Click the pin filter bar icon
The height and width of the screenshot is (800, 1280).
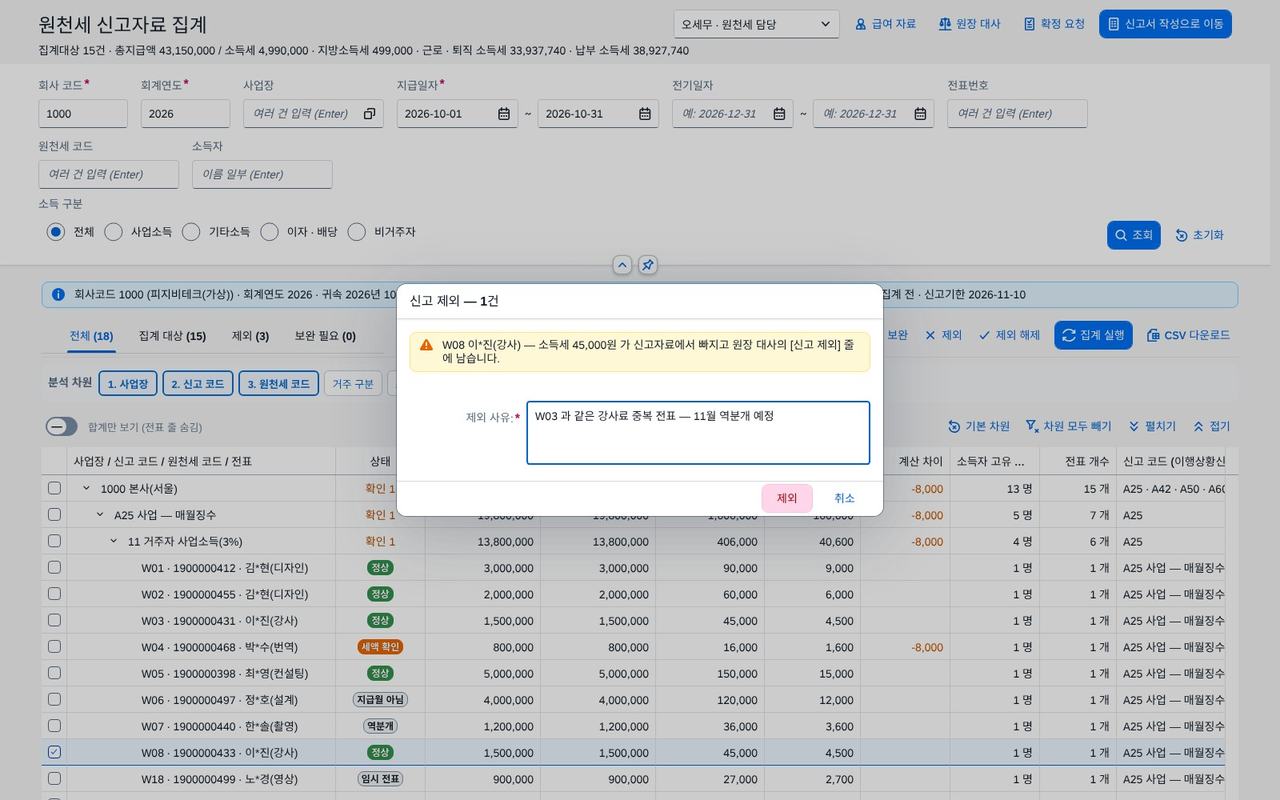[x=648, y=265]
